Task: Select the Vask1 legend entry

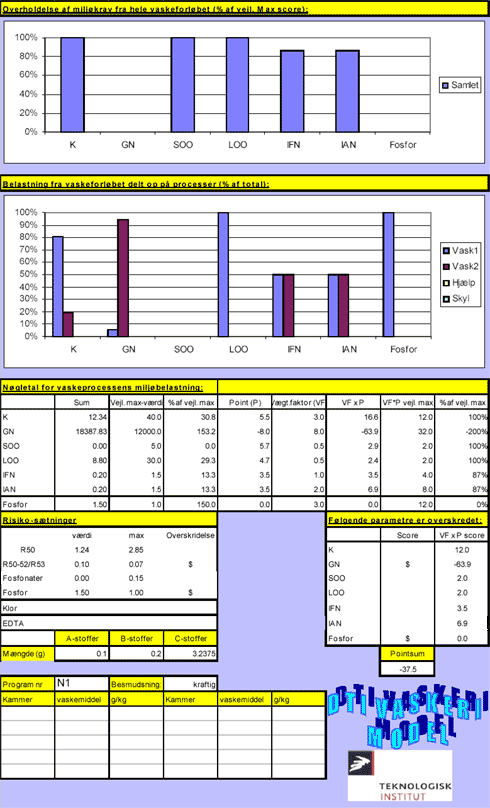Action: (461, 250)
